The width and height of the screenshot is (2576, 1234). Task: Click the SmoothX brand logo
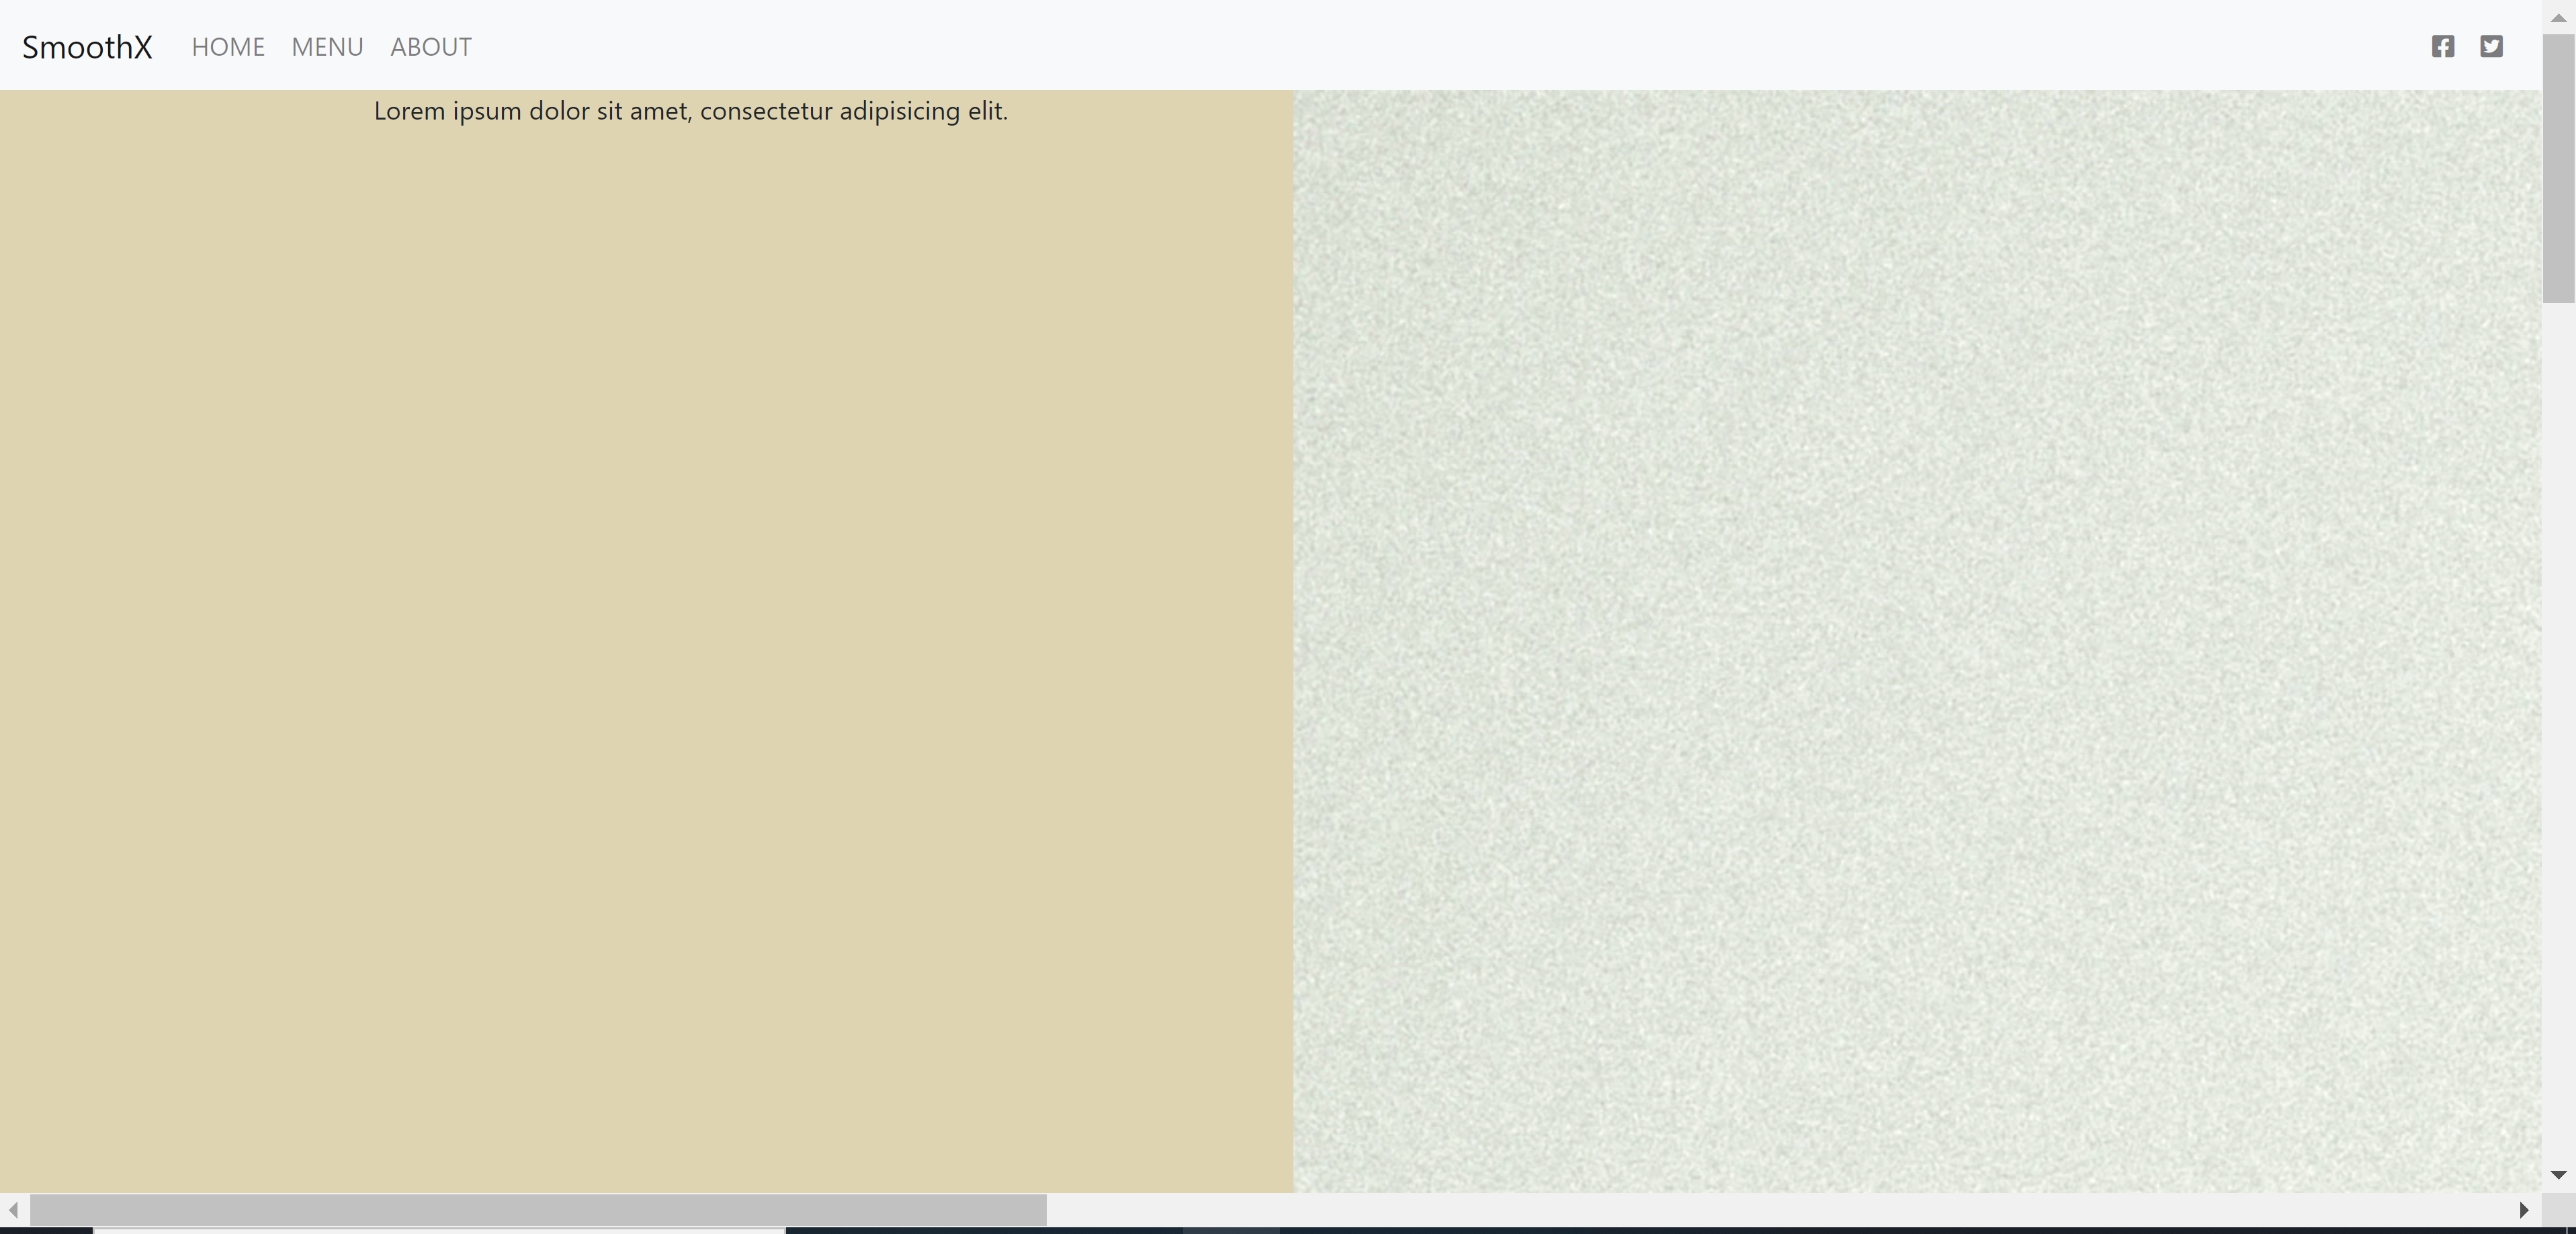point(87,47)
